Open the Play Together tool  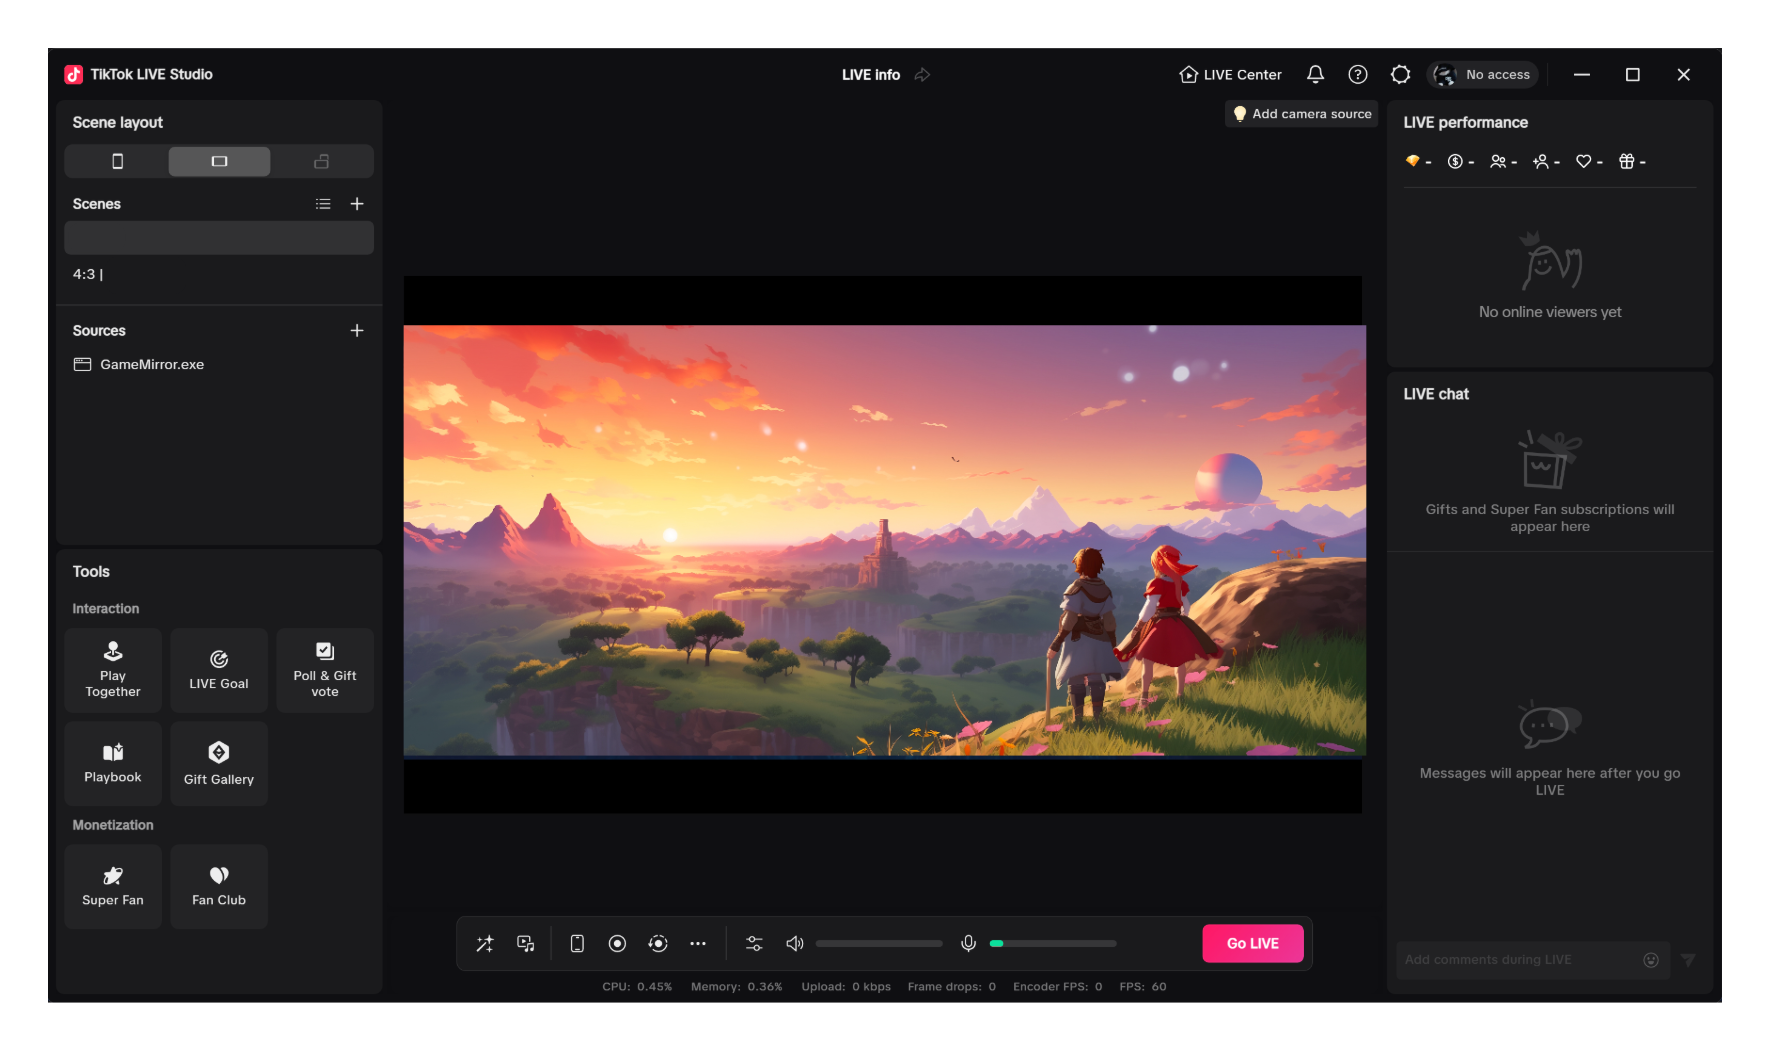point(113,670)
